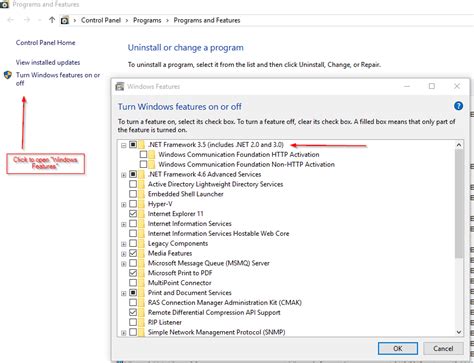
Task: Expand Legacy Components node
Action: tap(124, 244)
